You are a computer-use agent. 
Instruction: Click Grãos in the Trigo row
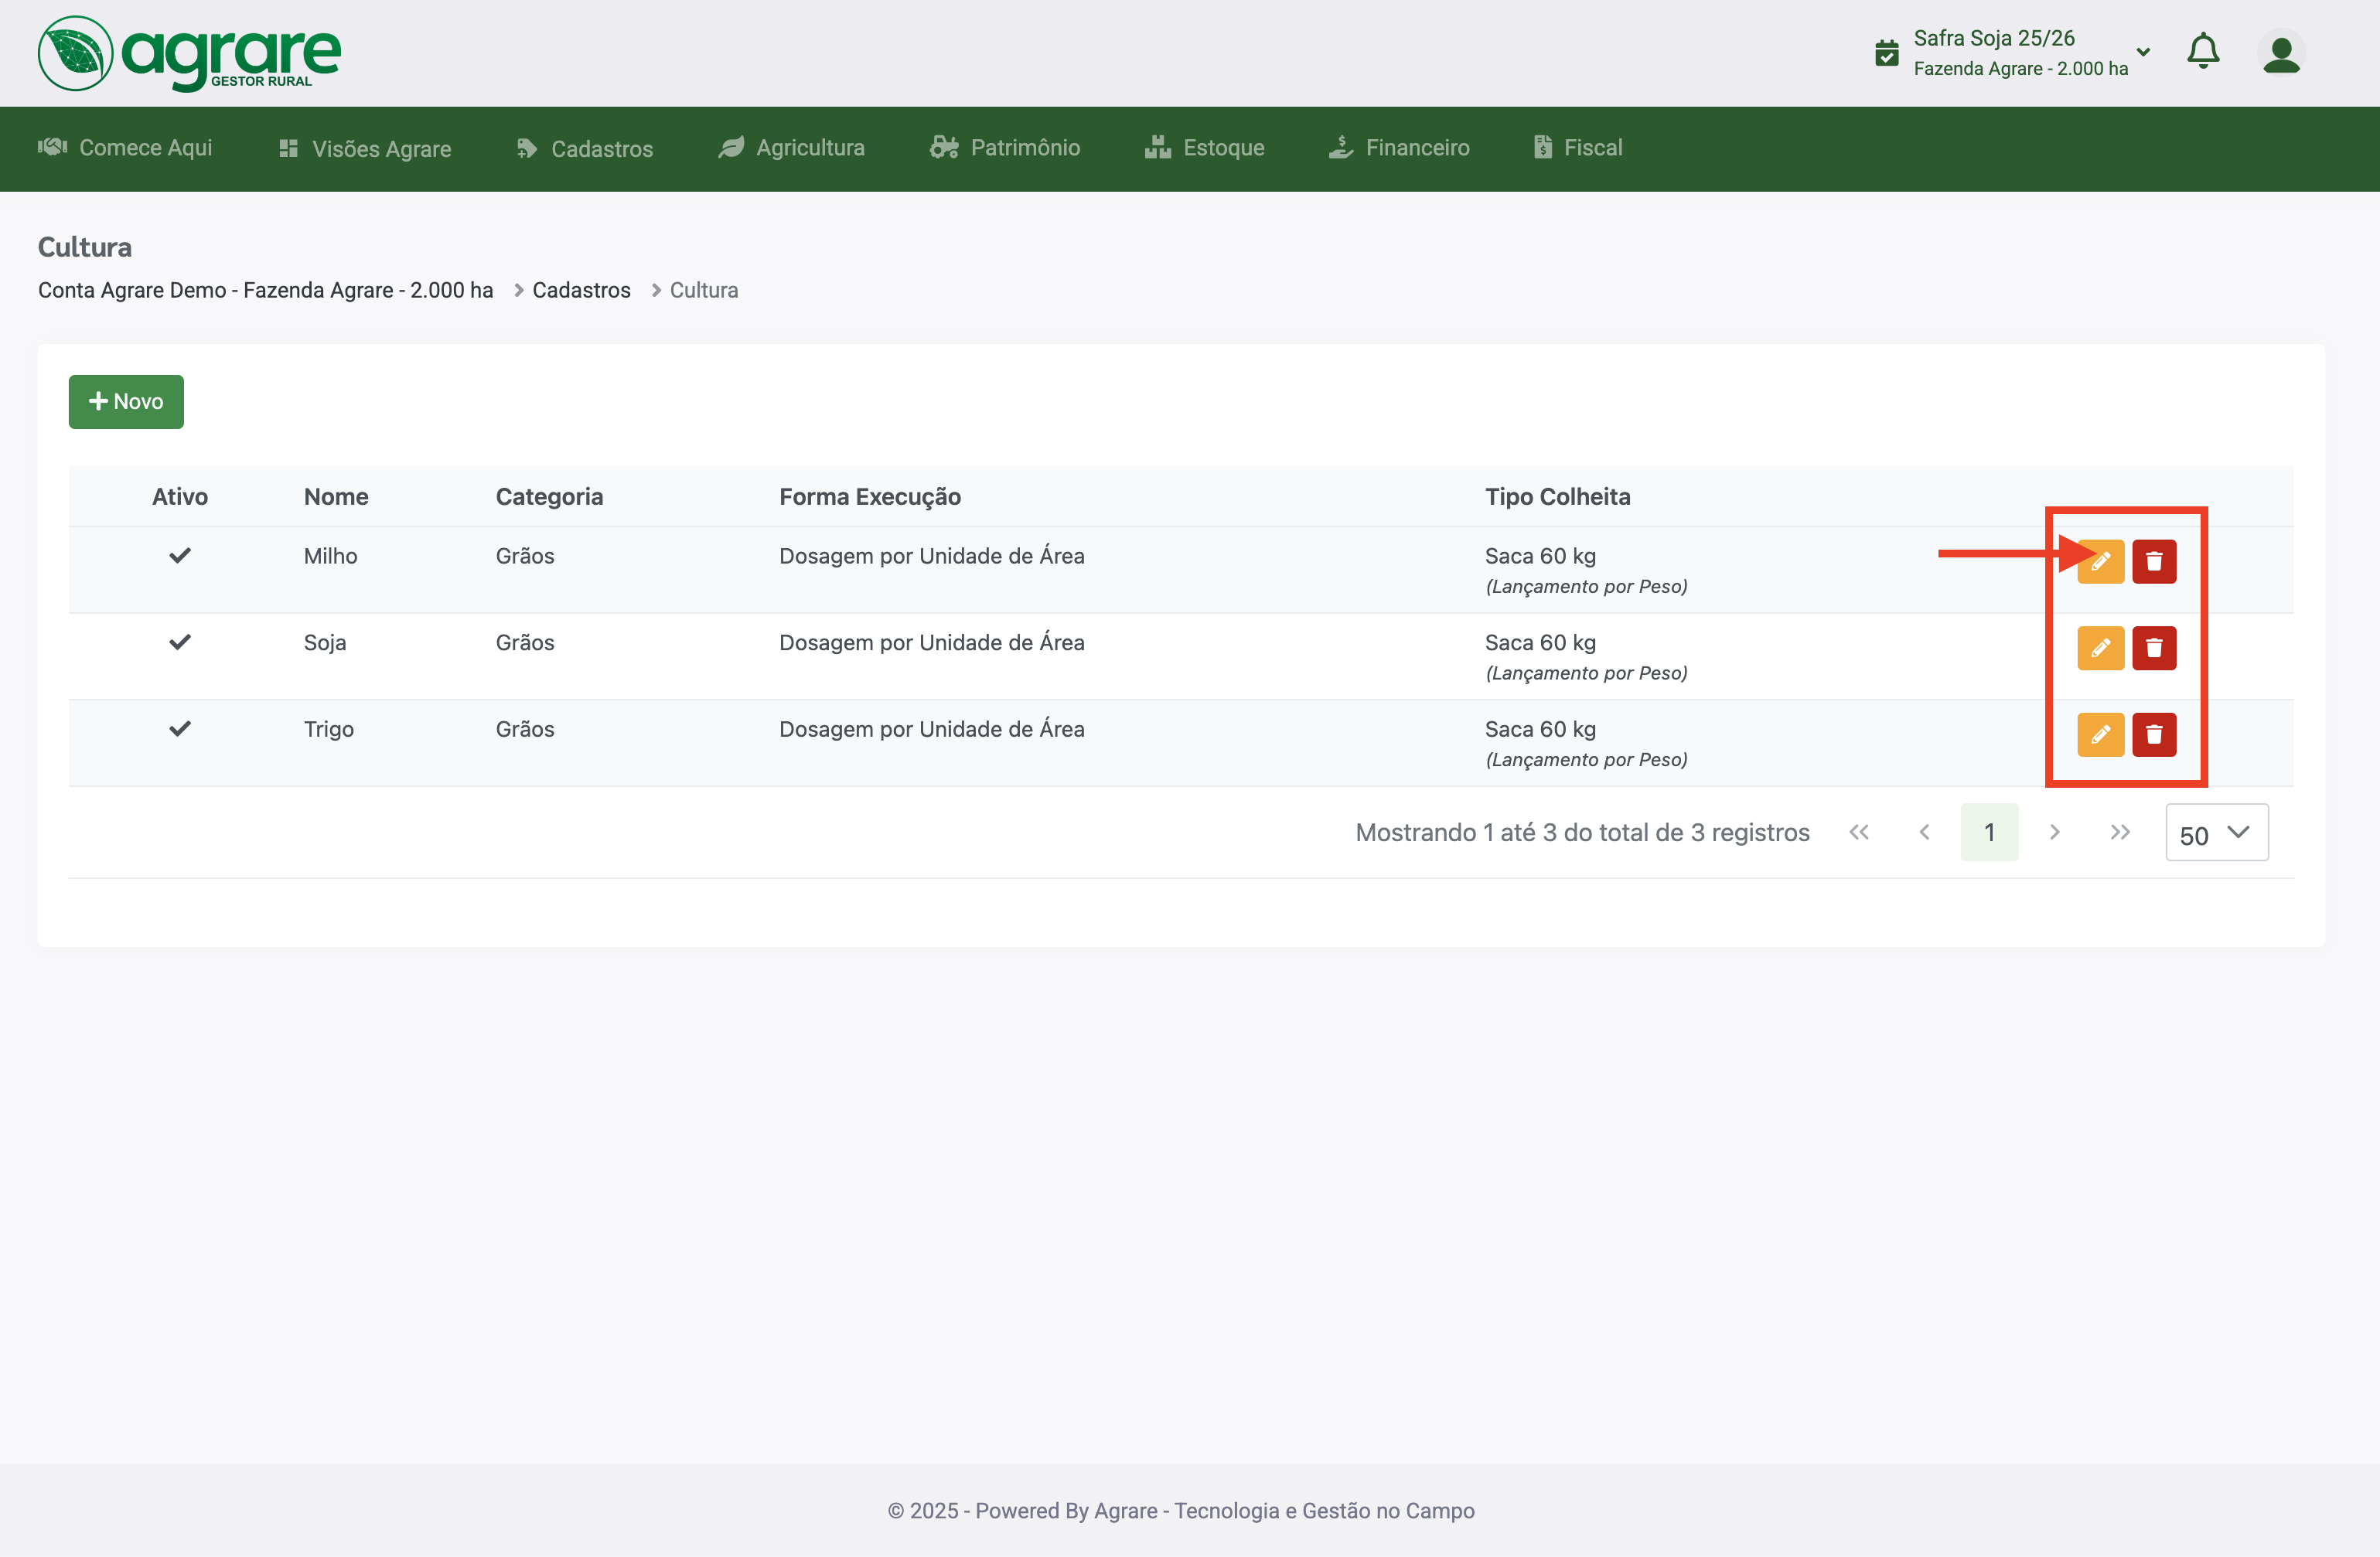(525, 729)
